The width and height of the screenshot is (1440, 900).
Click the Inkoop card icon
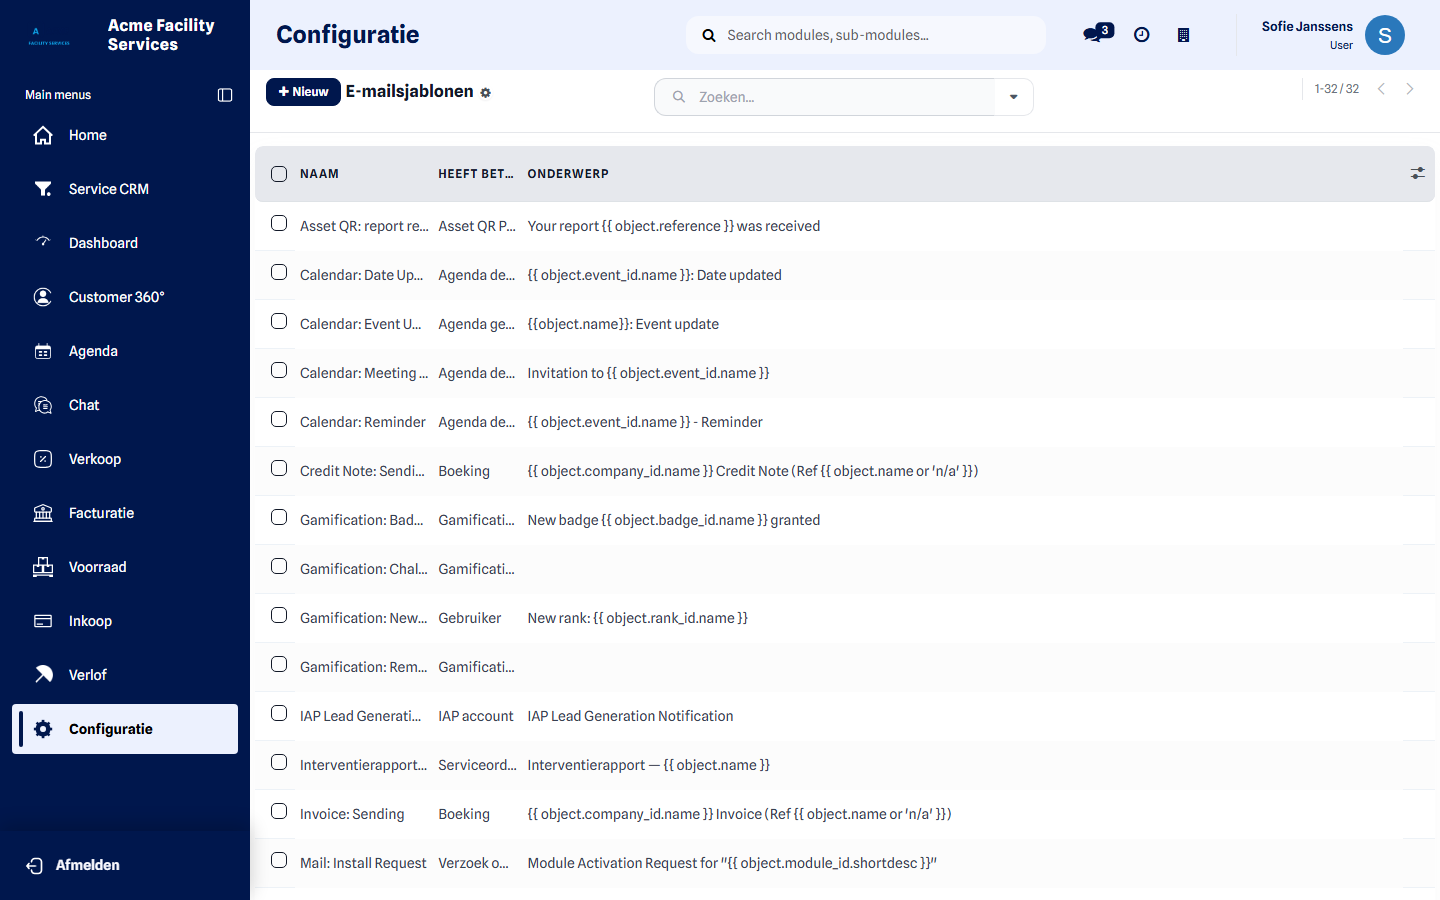43,621
